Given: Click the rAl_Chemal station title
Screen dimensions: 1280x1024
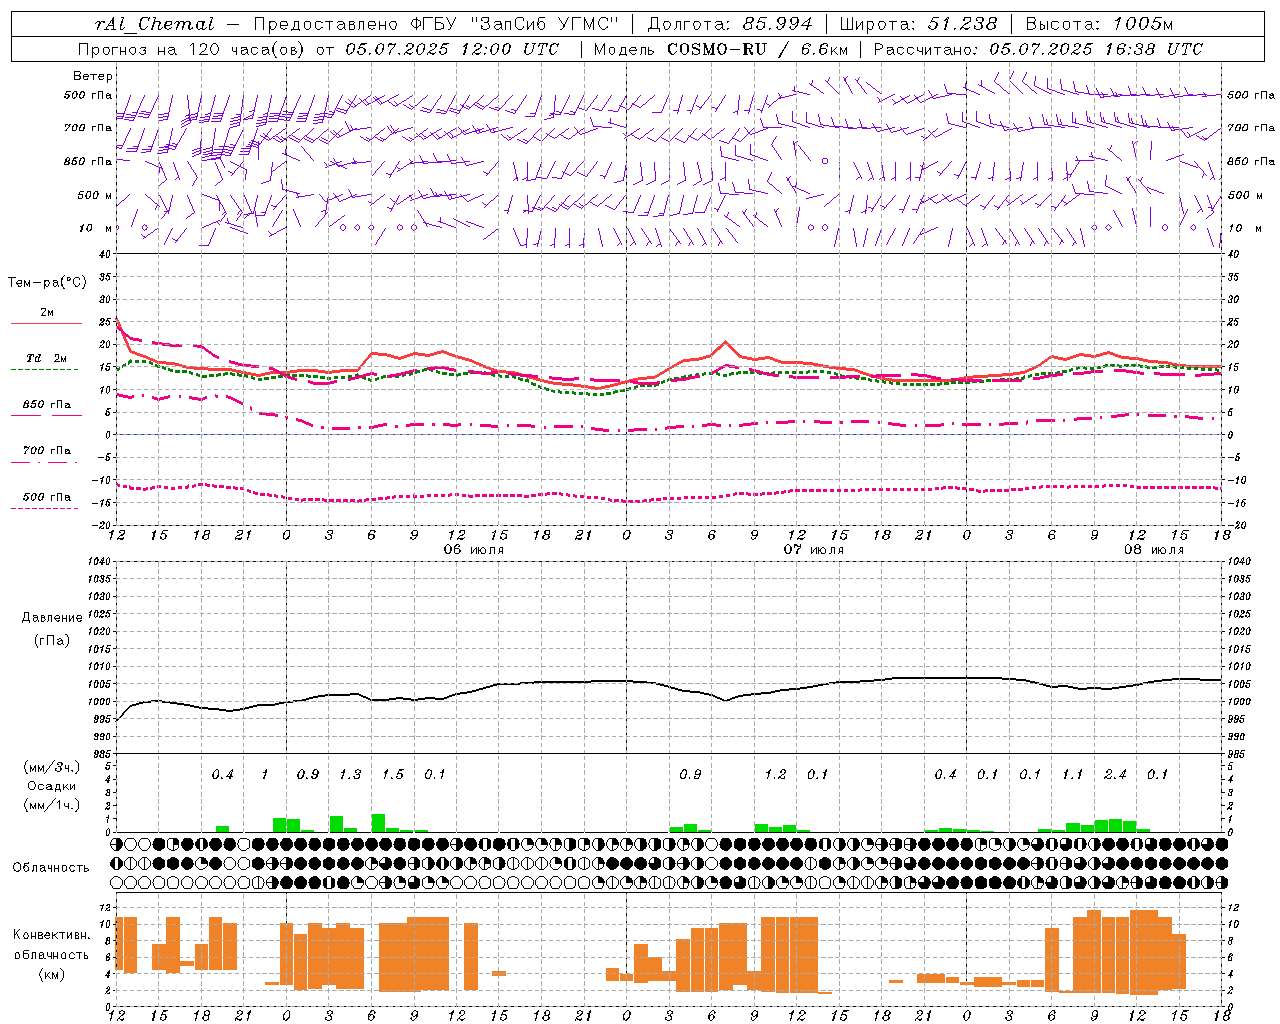Looking at the screenshot, I should point(154,24).
